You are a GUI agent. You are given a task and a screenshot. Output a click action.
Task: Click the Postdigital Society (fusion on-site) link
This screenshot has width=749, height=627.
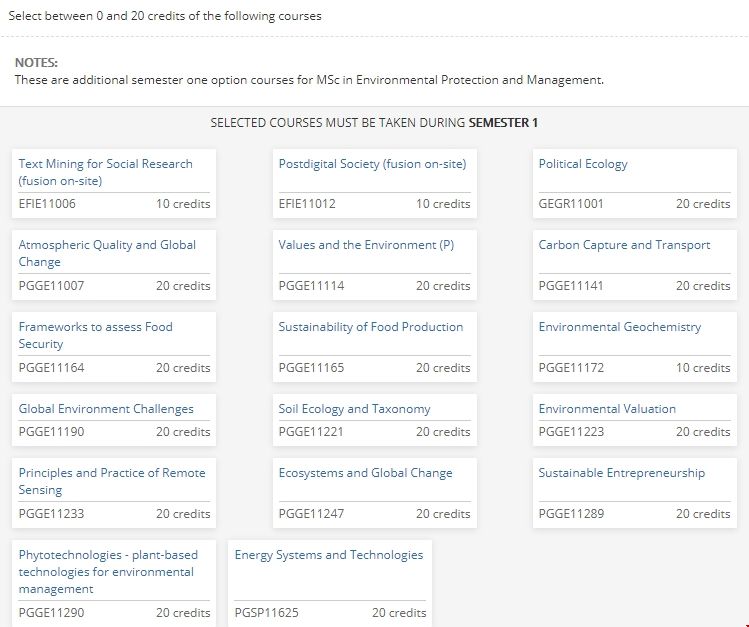372,164
